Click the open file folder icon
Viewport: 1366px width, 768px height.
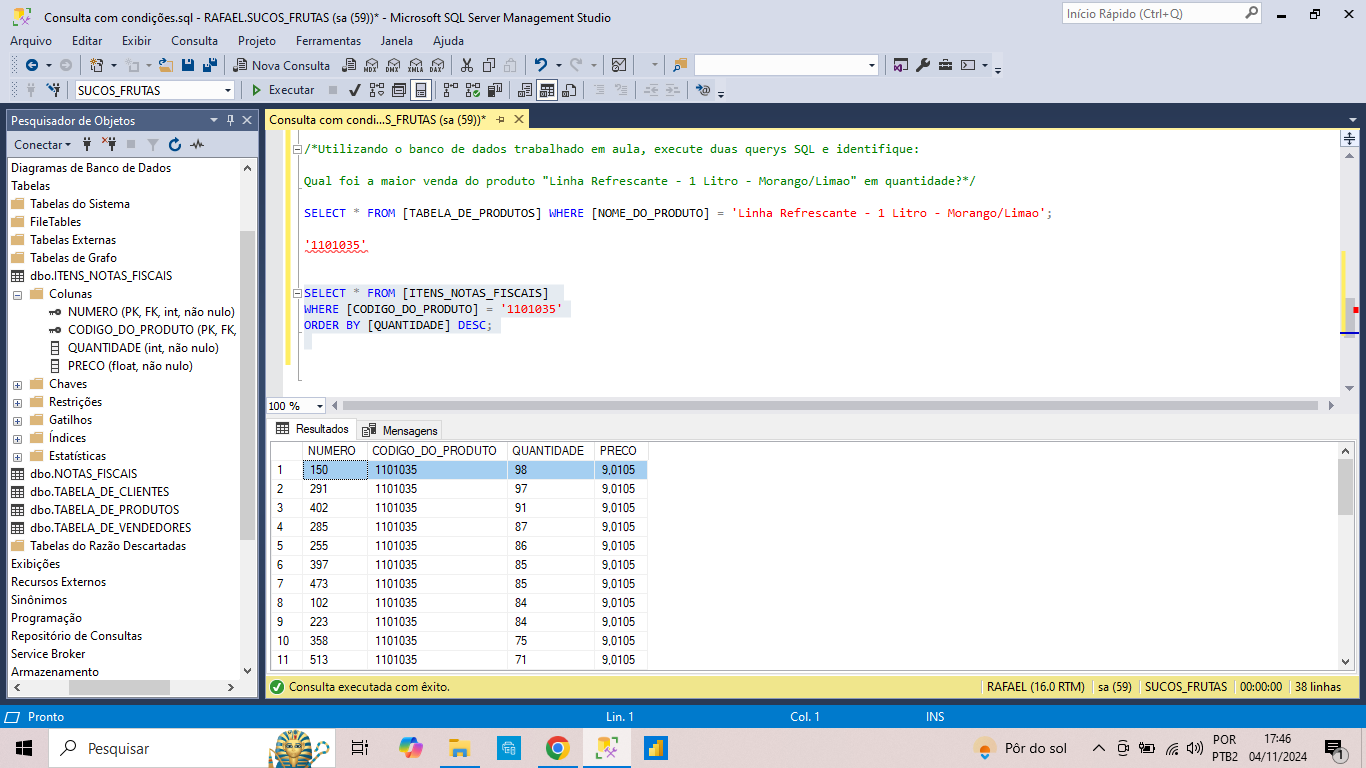(x=165, y=65)
